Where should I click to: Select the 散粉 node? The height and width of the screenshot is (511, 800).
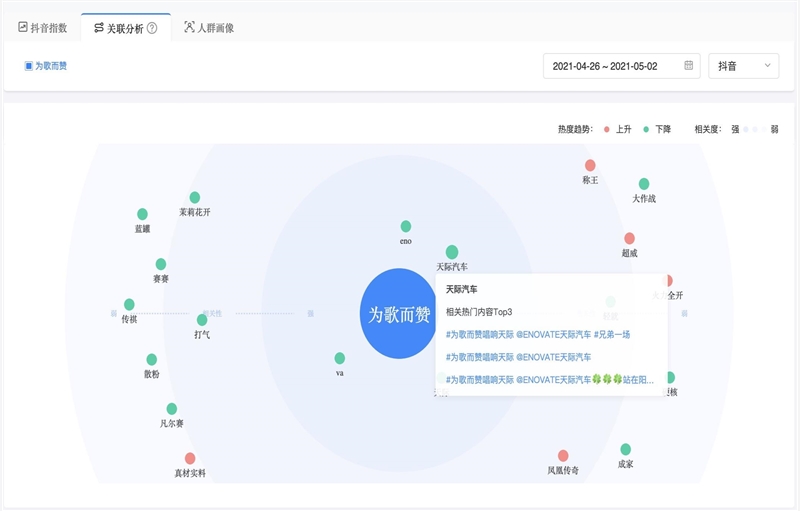[152, 360]
